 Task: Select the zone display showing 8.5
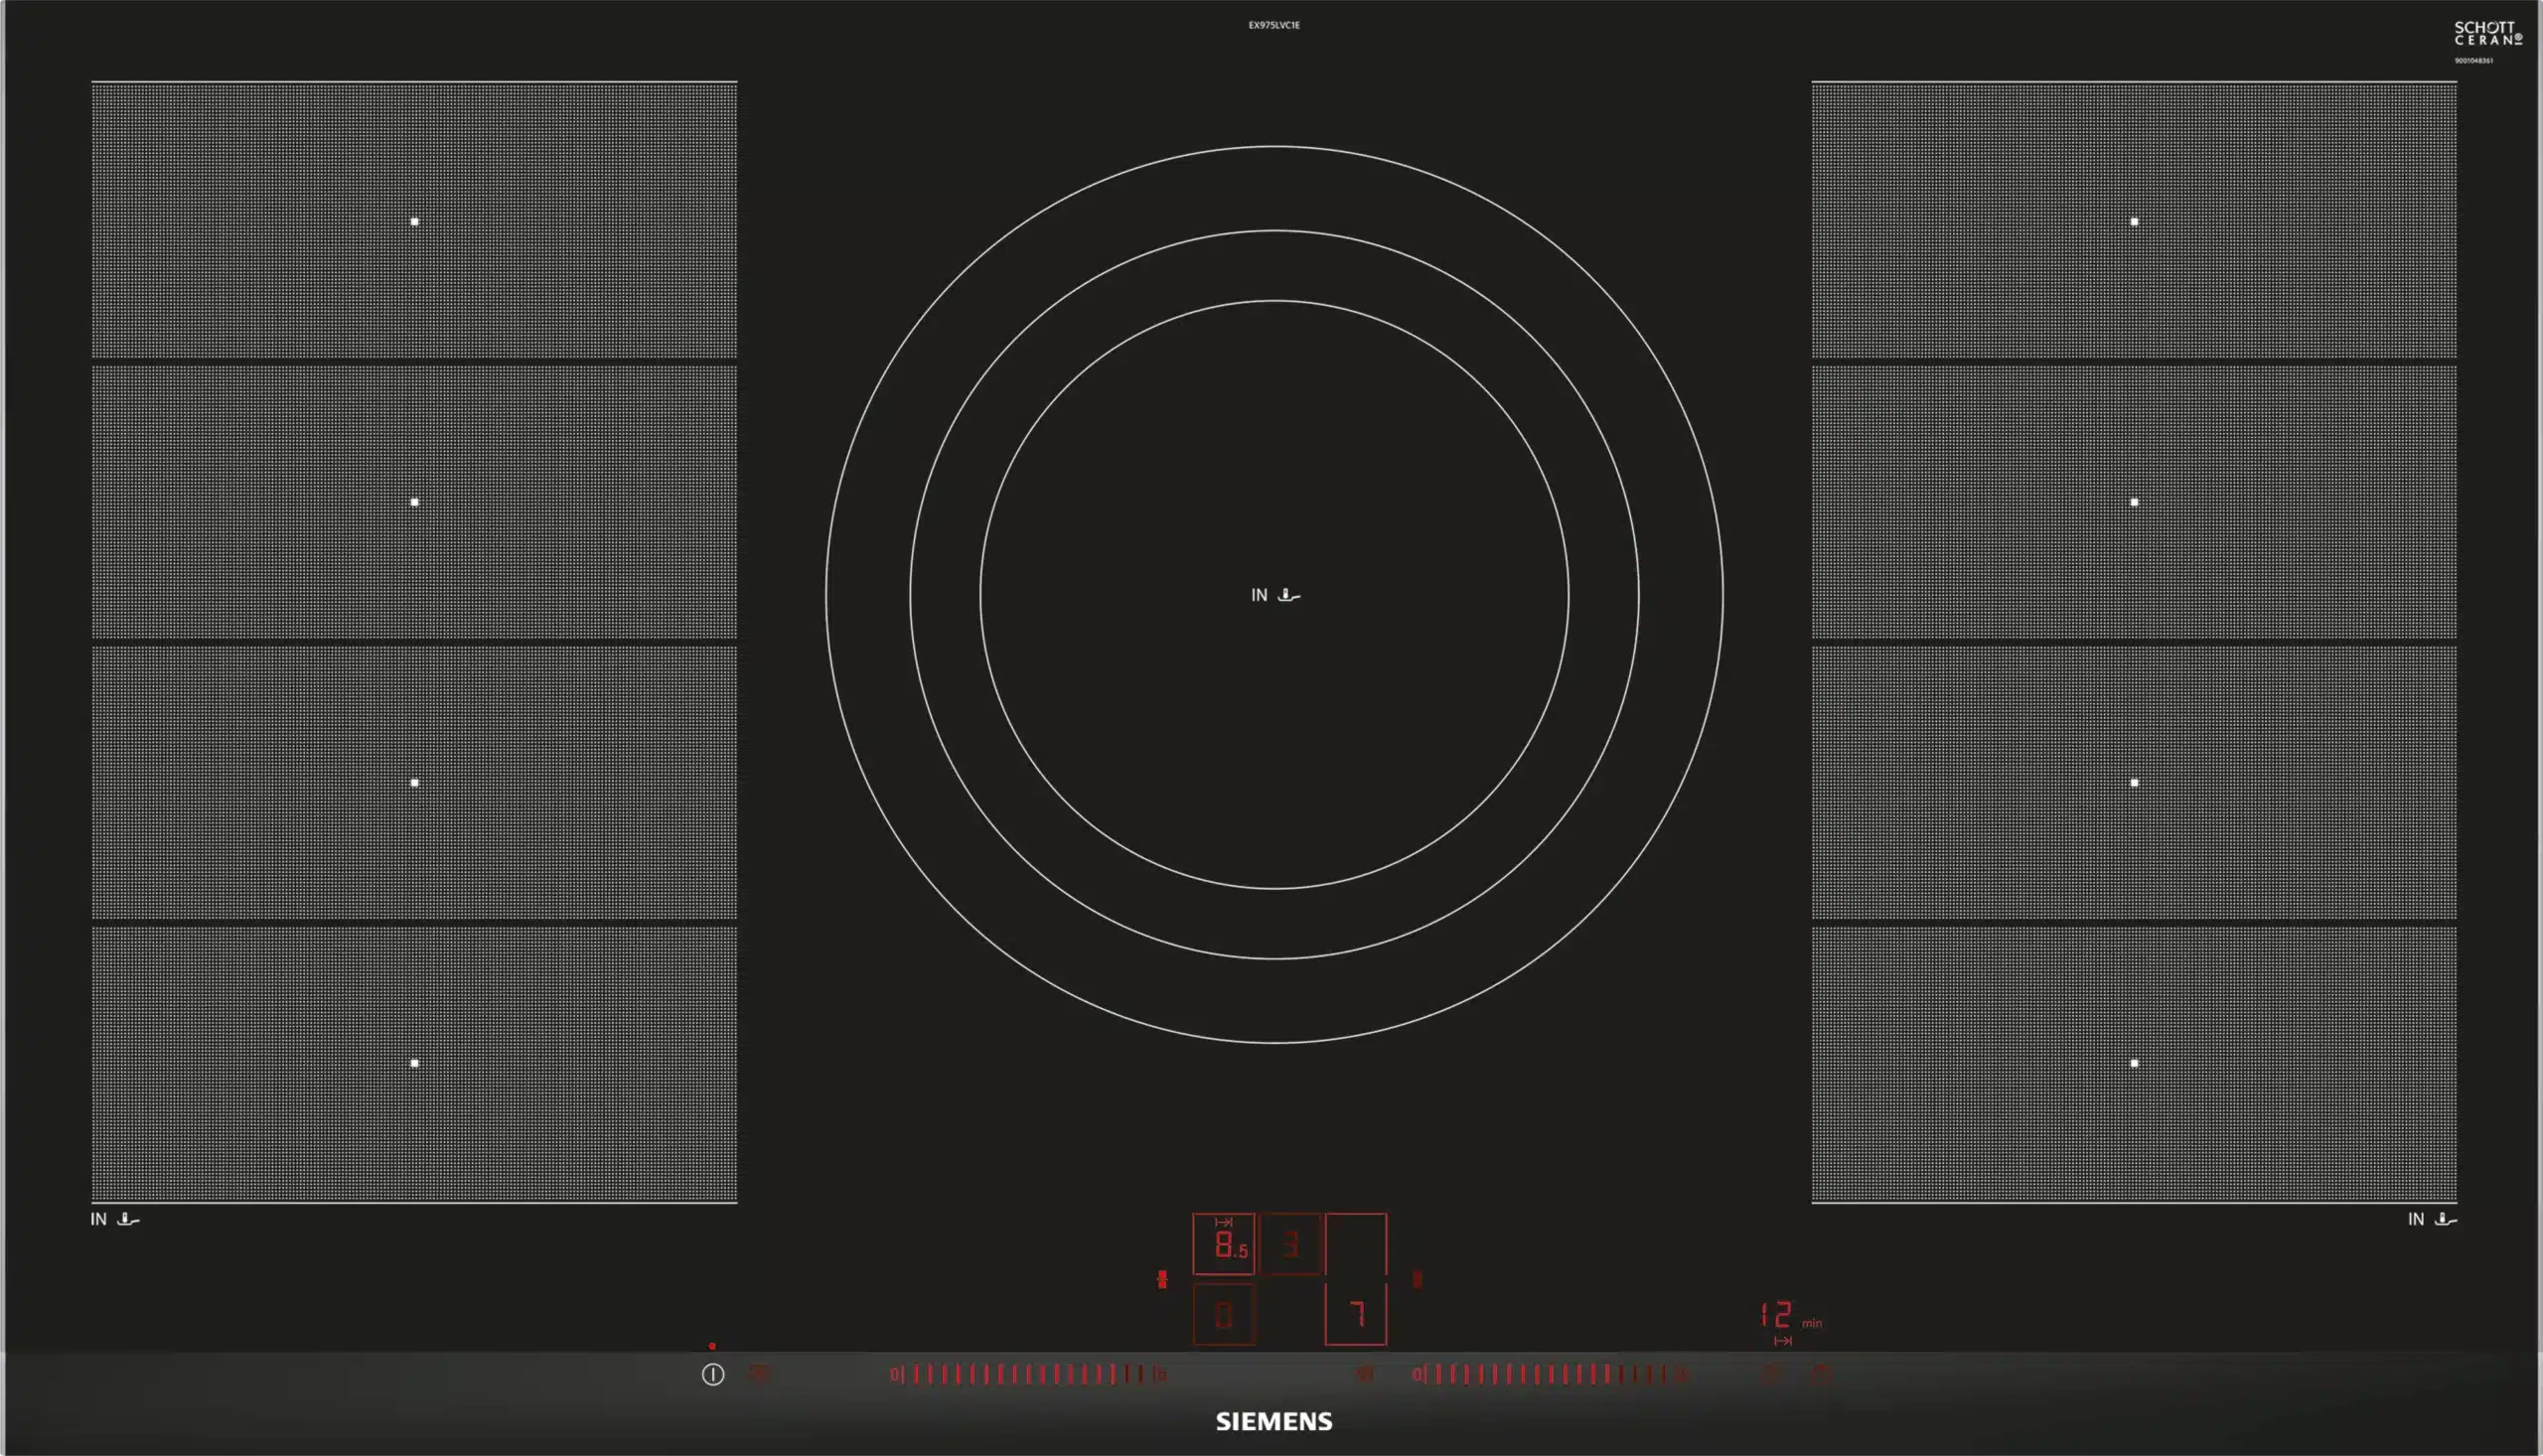pos(1224,1245)
